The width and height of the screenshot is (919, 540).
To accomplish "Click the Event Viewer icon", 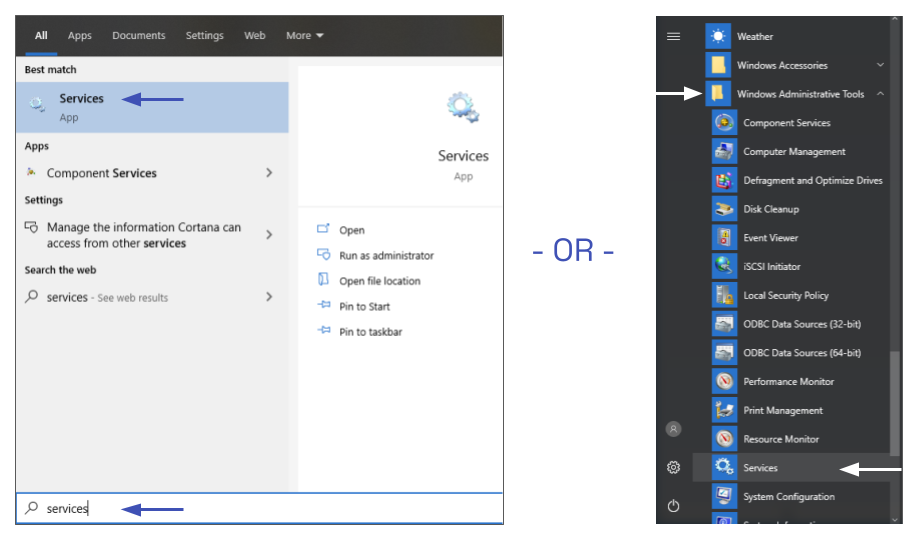I will (x=724, y=237).
